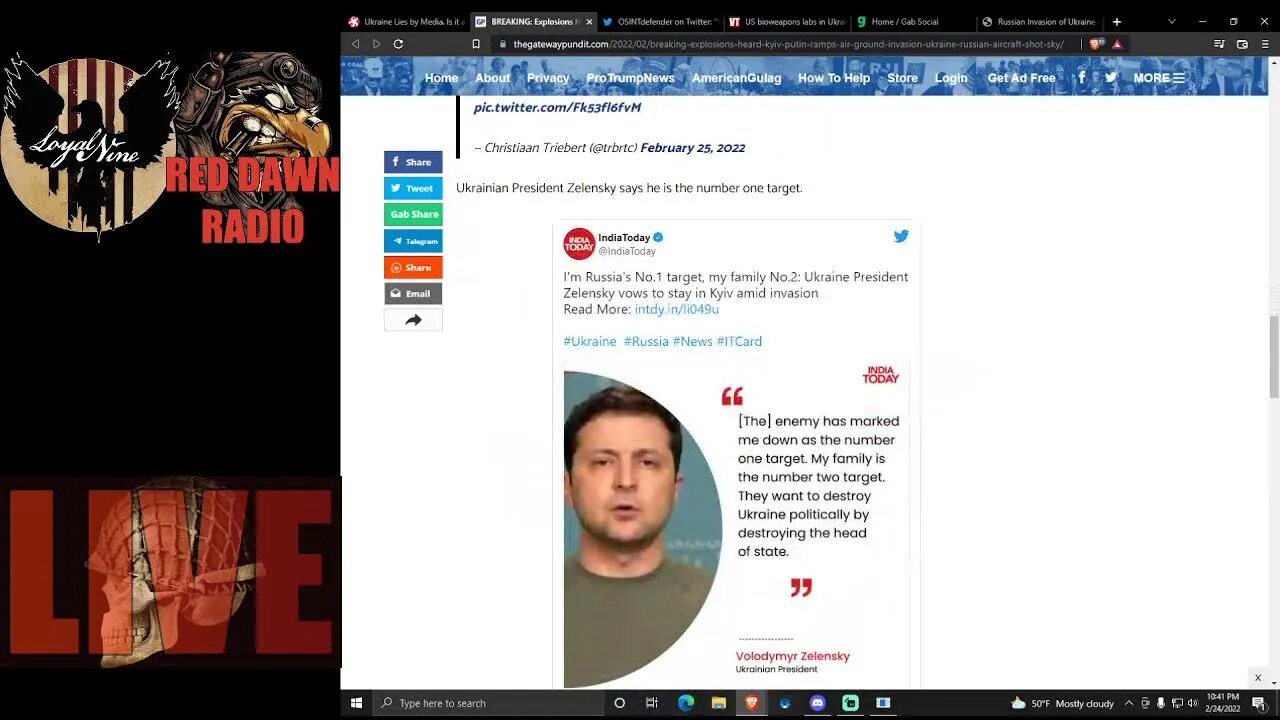The image size is (1280, 720).
Task: Click the page vertical scrollbar thumb
Action: 1274,357
